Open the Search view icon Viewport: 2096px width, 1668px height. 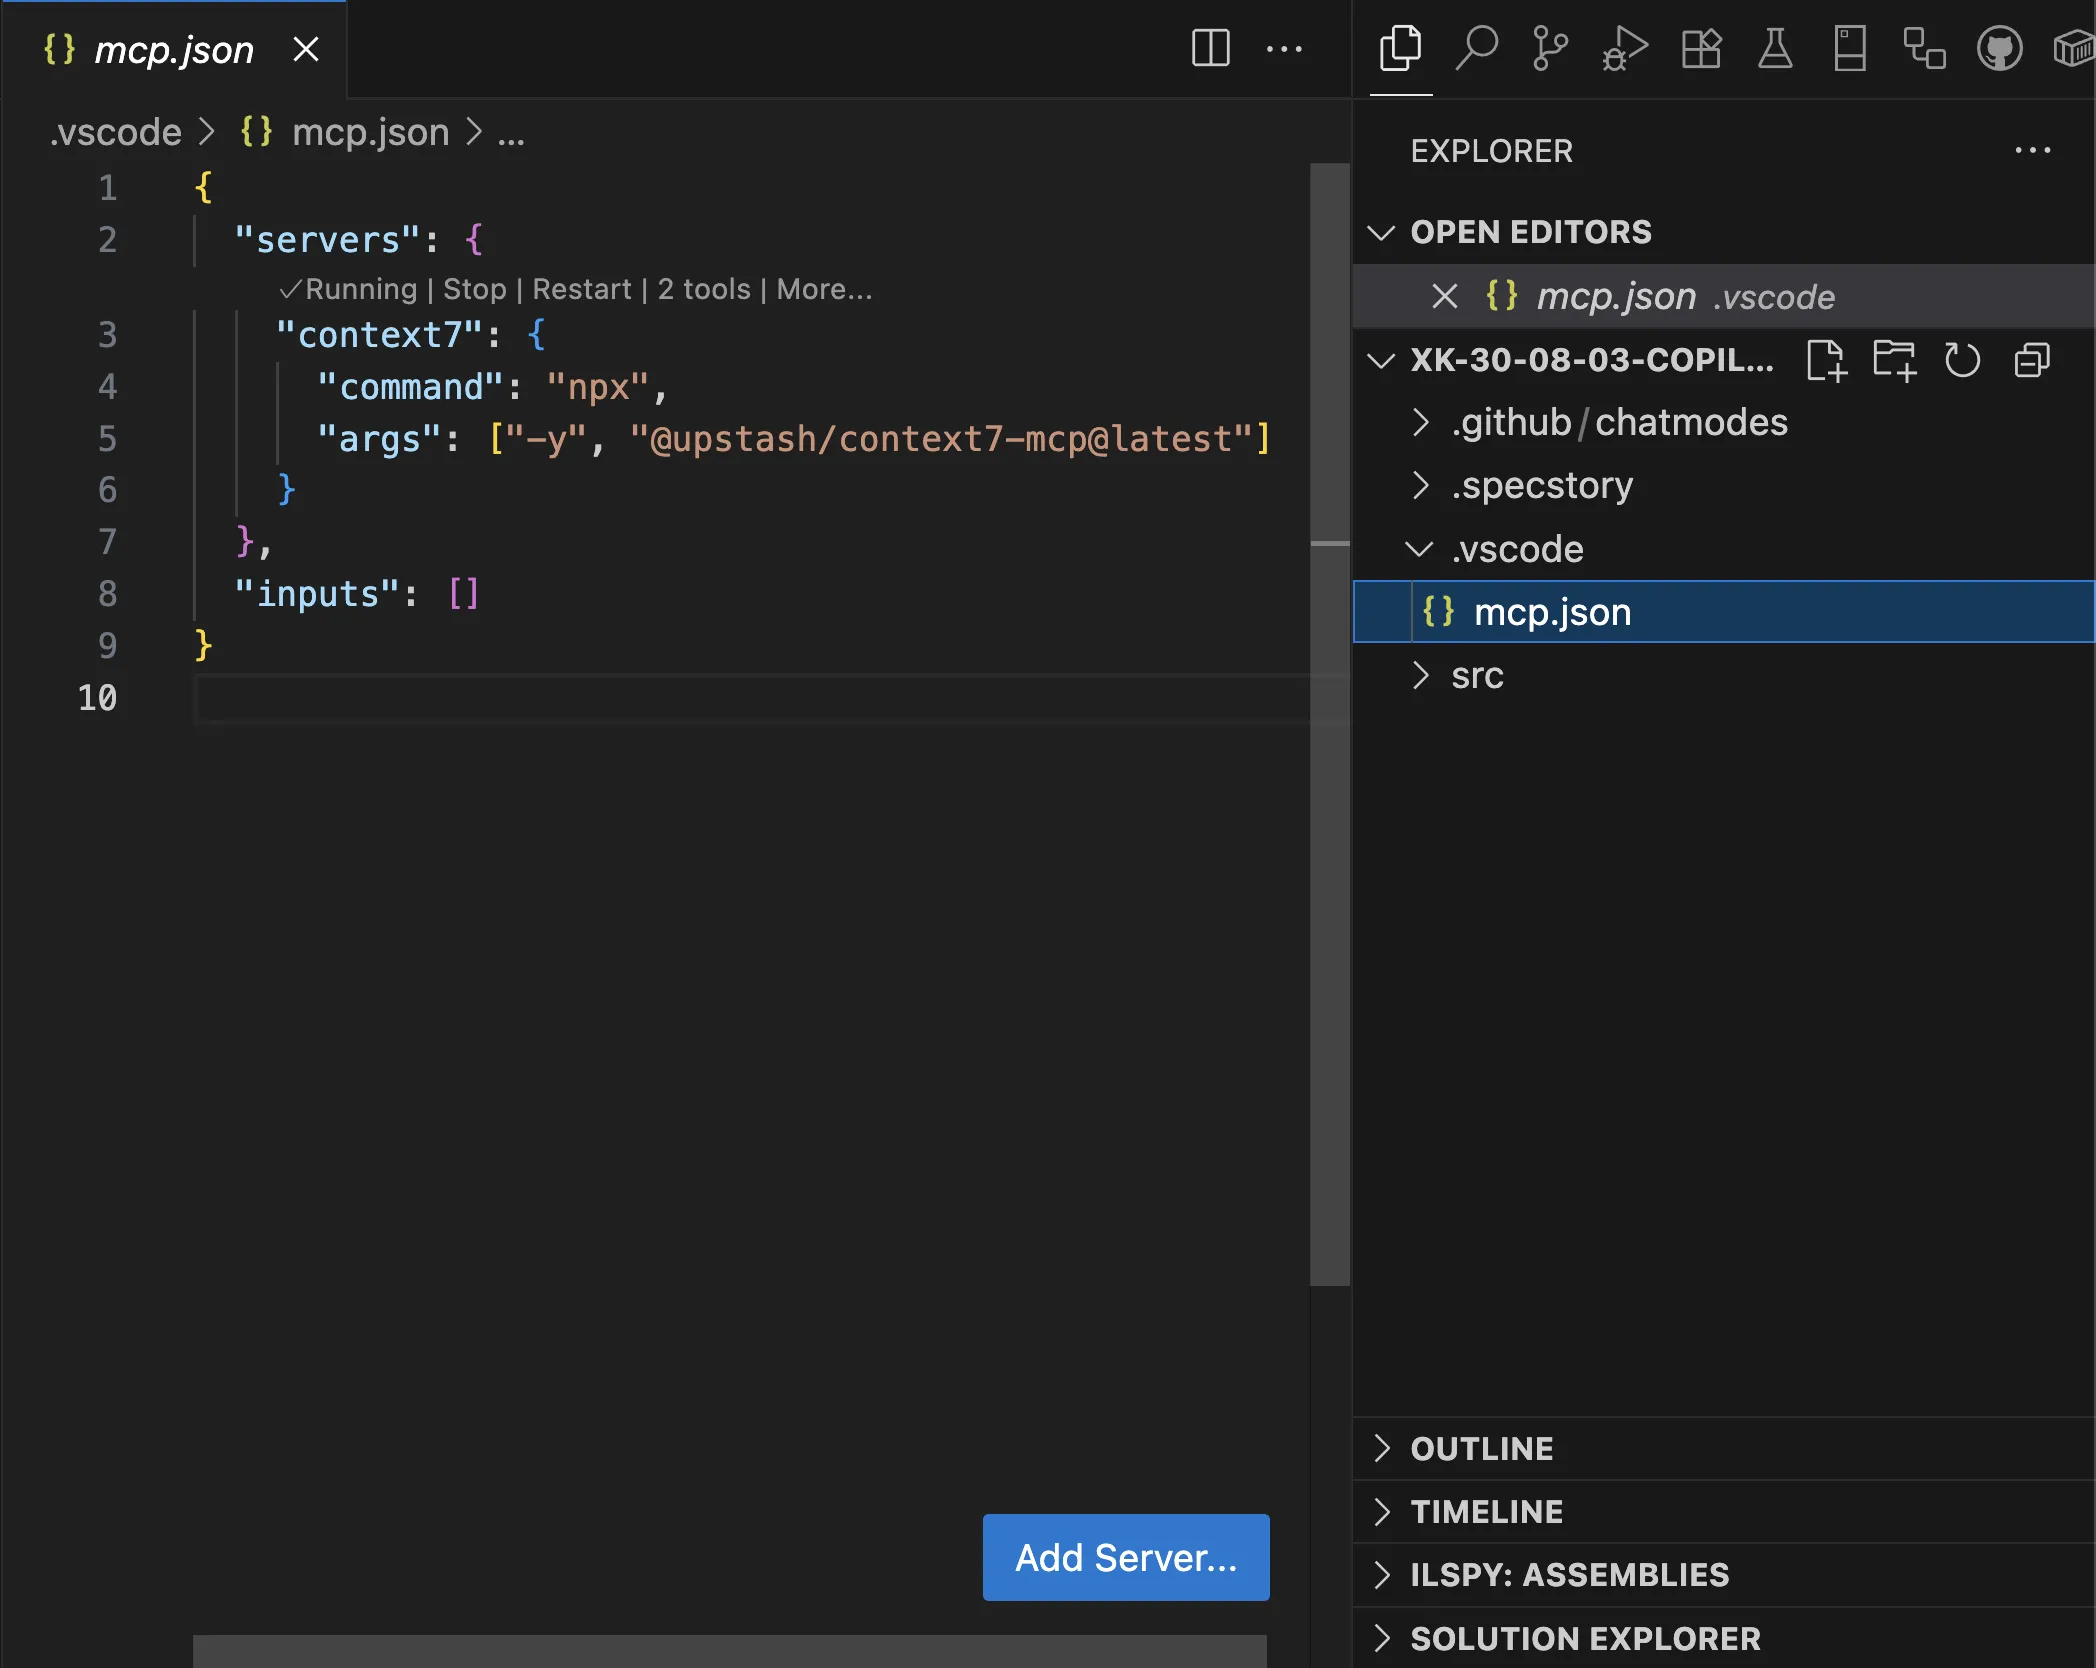click(1476, 48)
